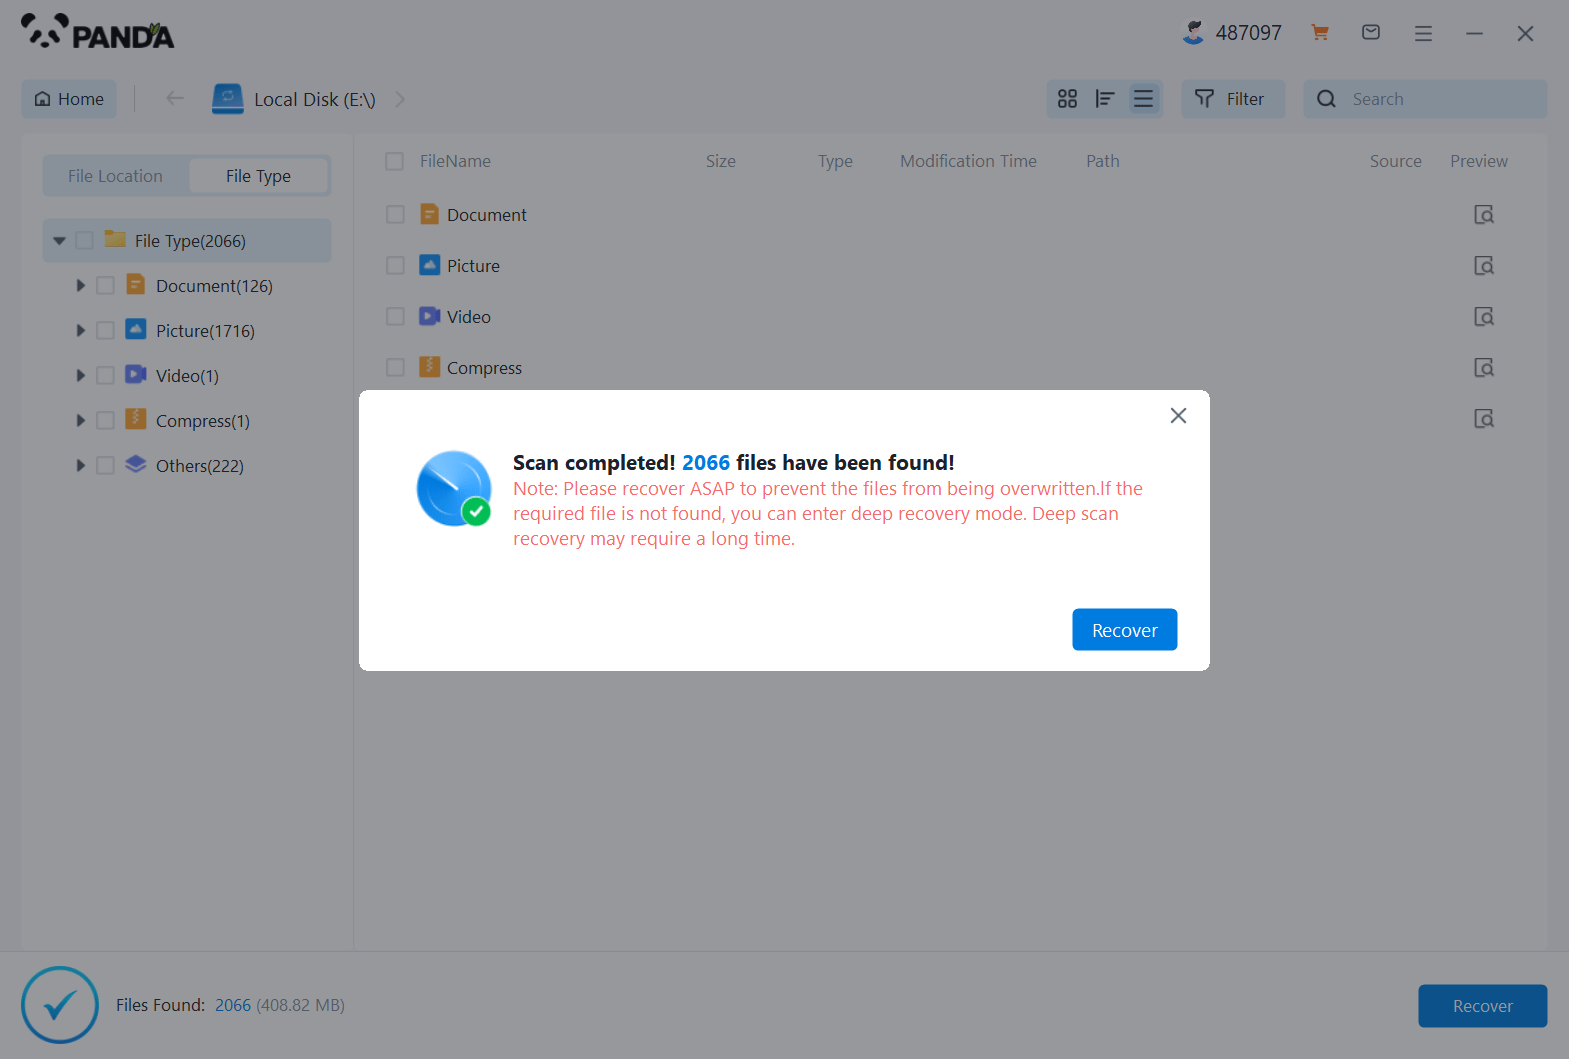Check Picture(1716) tree checkbox
This screenshot has width=1569, height=1059.
[x=105, y=331]
